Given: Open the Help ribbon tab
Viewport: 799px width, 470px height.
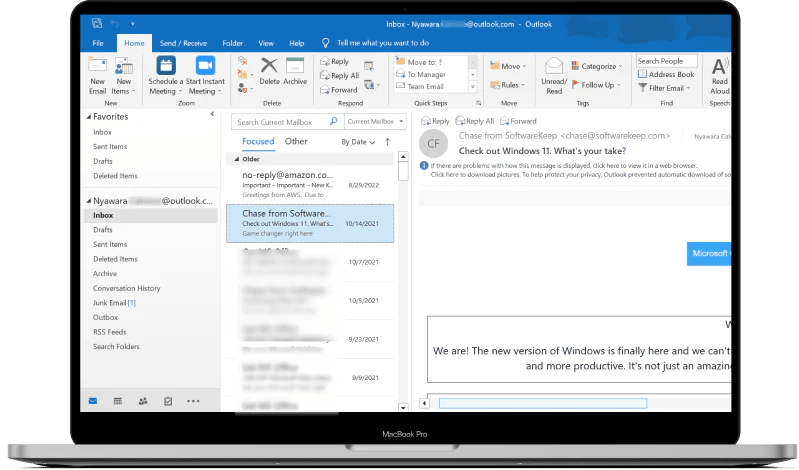Looking at the screenshot, I should click(297, 43).
